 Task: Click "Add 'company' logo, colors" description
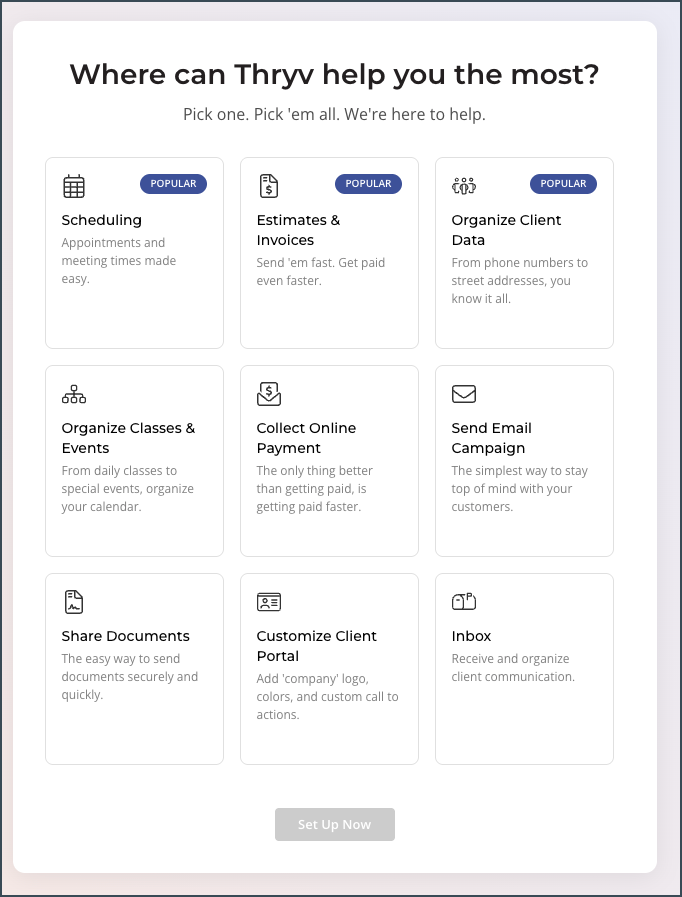coord(328,697)
